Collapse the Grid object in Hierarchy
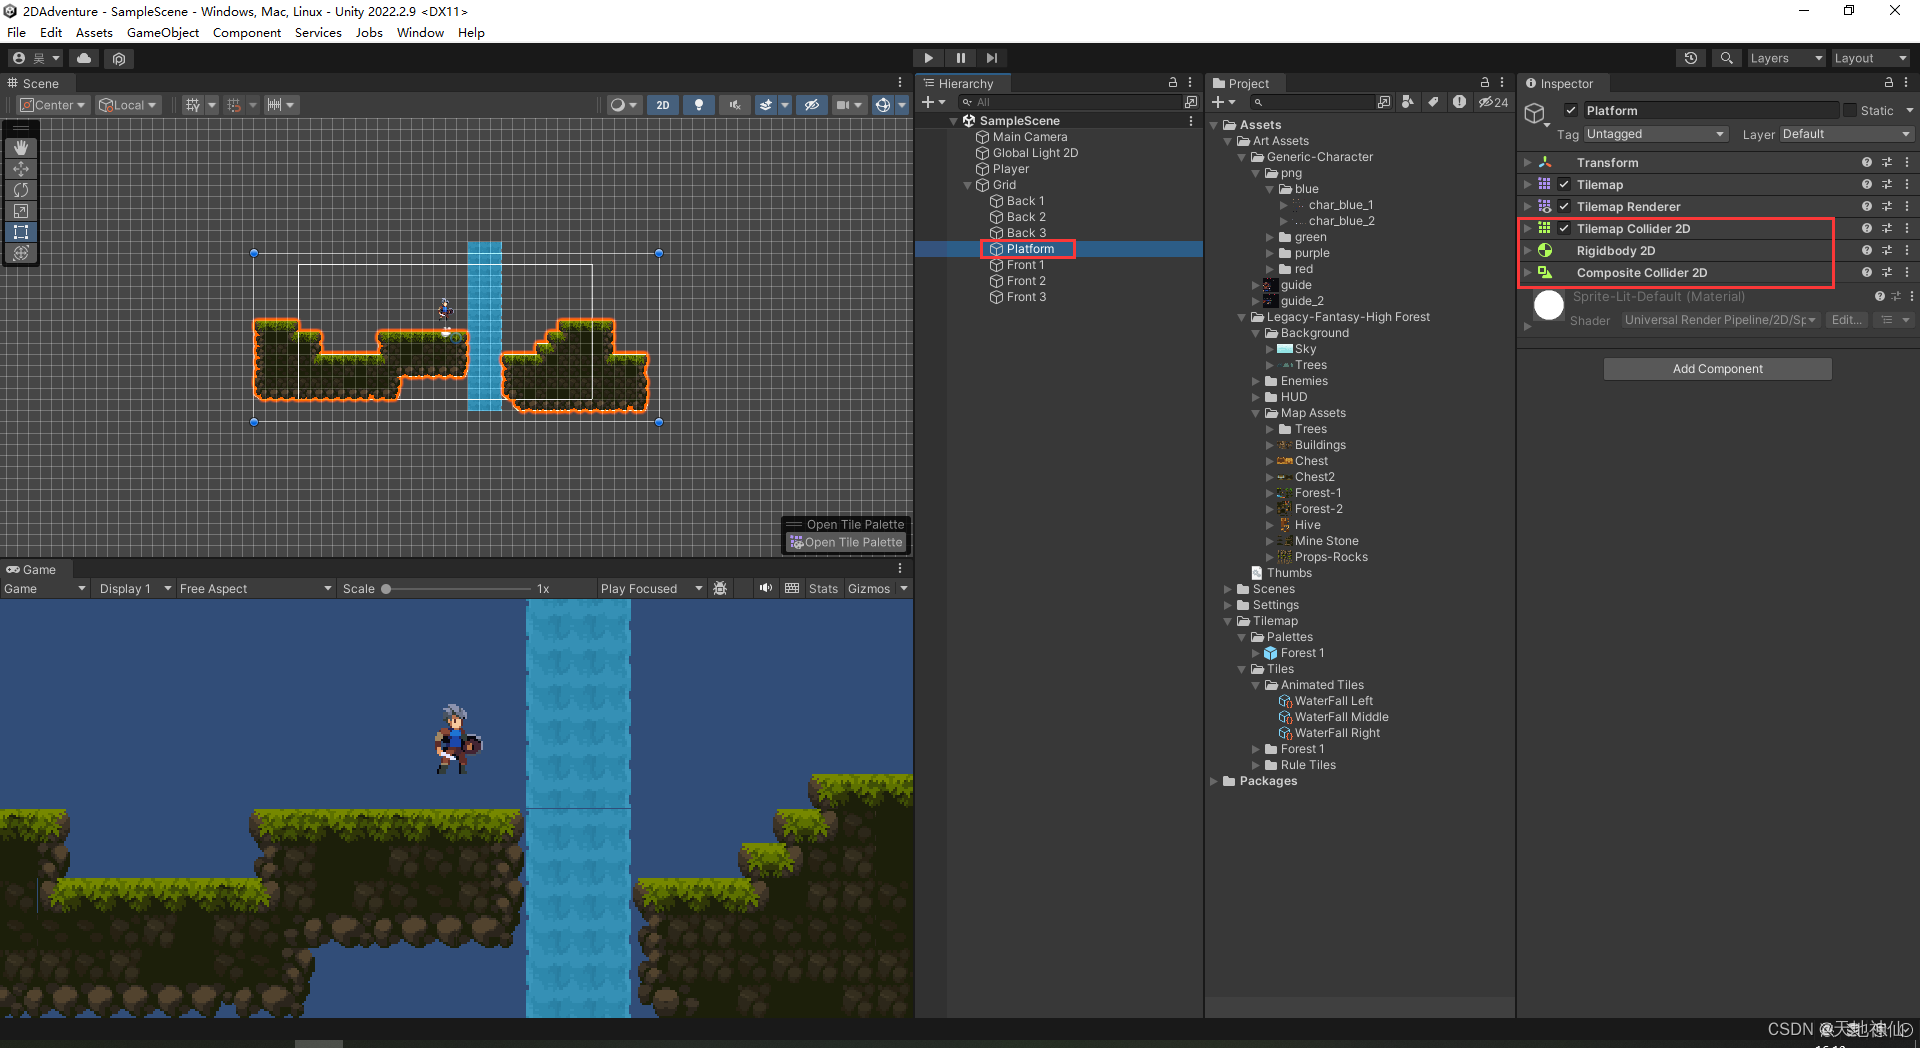The image size is (1920, 1048). click(x=967, y=185)
